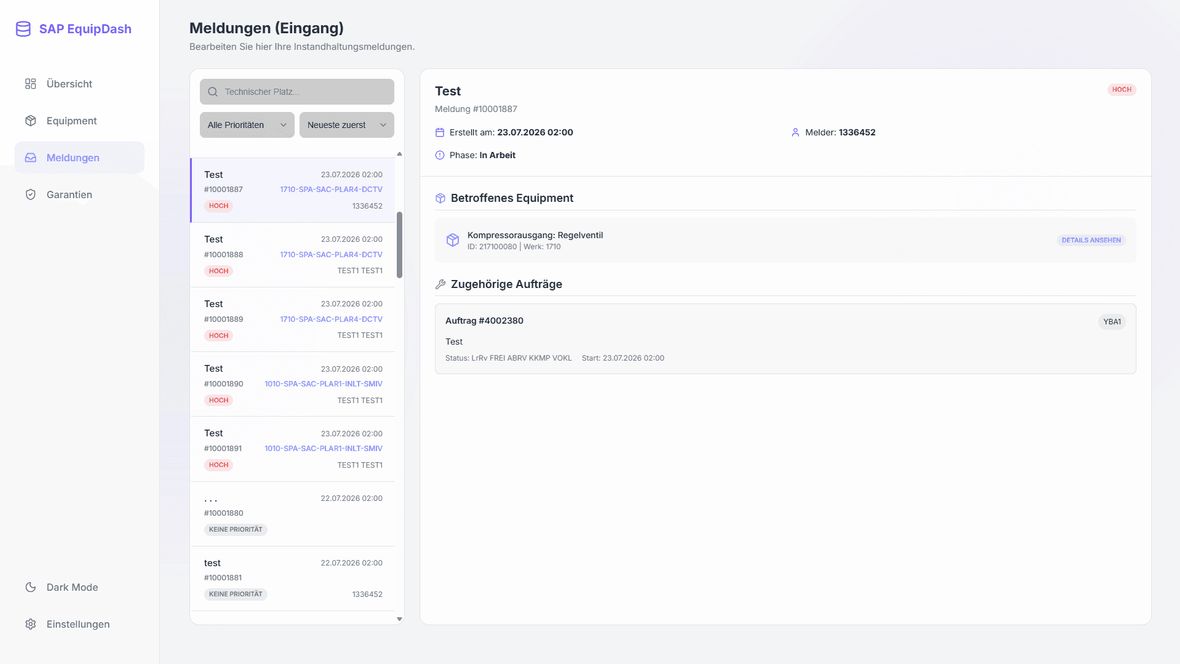Open 1010-SPA-SAC-PLAR1-INLT-SMIV link of message #10001891
This screenshot has height=664, width=1180.
tap(324, 449)
